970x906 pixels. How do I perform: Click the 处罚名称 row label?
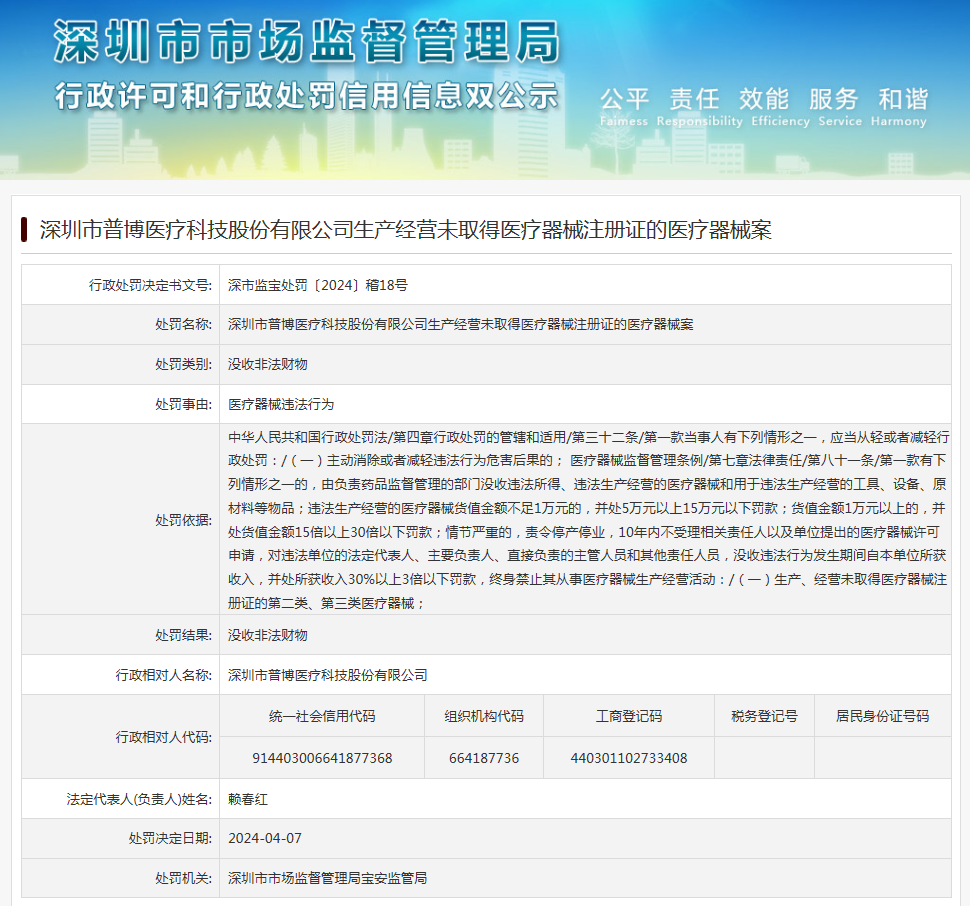tap(184, 324)
